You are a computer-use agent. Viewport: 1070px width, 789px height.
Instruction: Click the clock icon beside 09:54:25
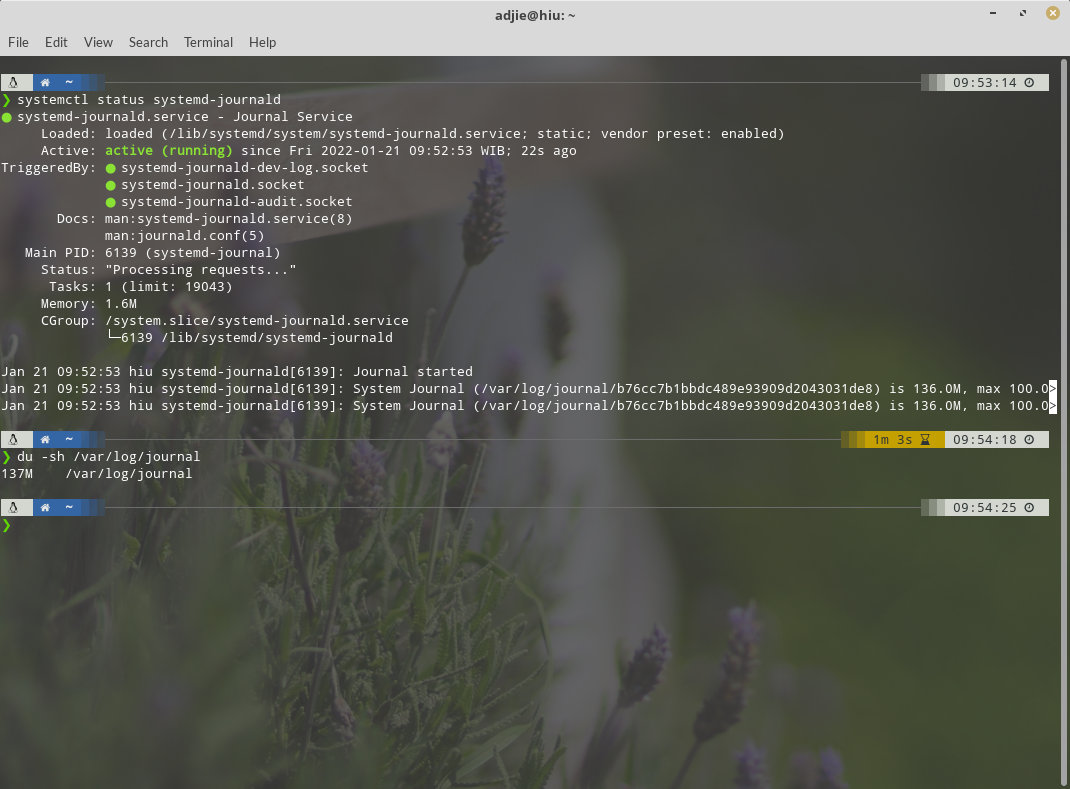(x=1030, y=508)
